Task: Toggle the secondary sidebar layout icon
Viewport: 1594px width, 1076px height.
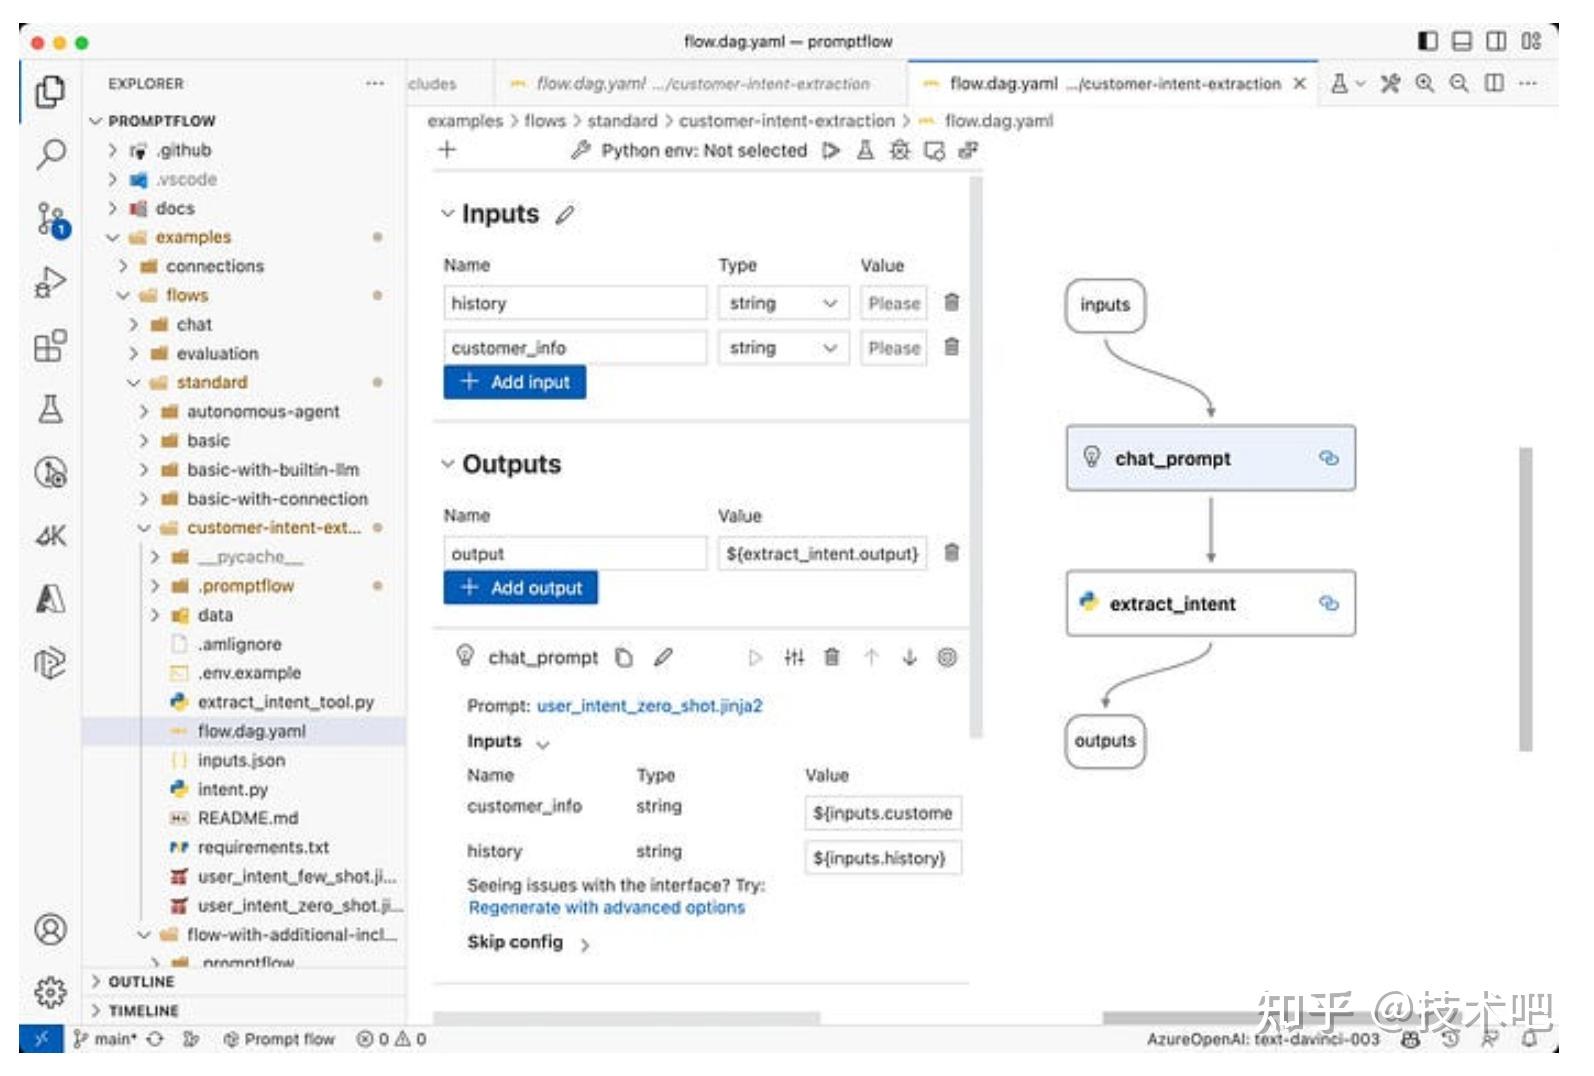Action: click(x=1496, y=41)
